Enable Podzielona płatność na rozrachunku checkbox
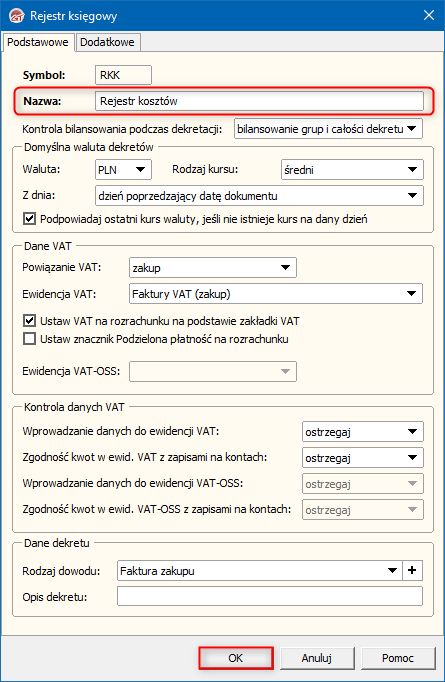Screen dimensions: 445x682 pyautogui.click(x=29, y=339)
